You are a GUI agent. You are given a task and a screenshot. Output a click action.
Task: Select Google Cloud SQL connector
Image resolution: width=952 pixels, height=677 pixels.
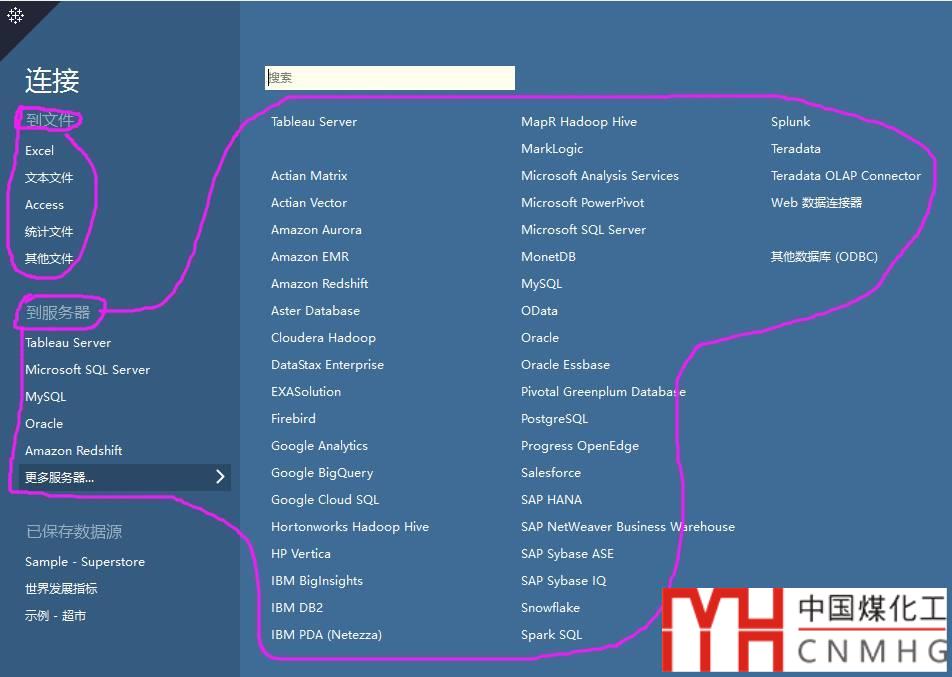pyautogui.click(x=325, y=500)
